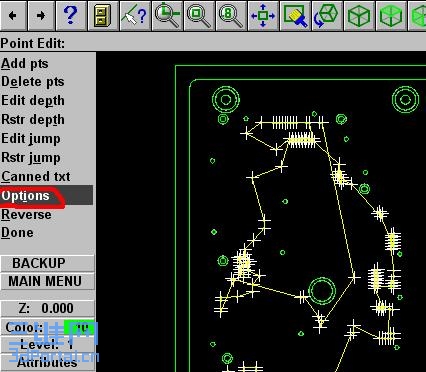Screen dimensions: 426x372
Task: Click the Zoom out magnifier icon
Action: click(167, 15)
